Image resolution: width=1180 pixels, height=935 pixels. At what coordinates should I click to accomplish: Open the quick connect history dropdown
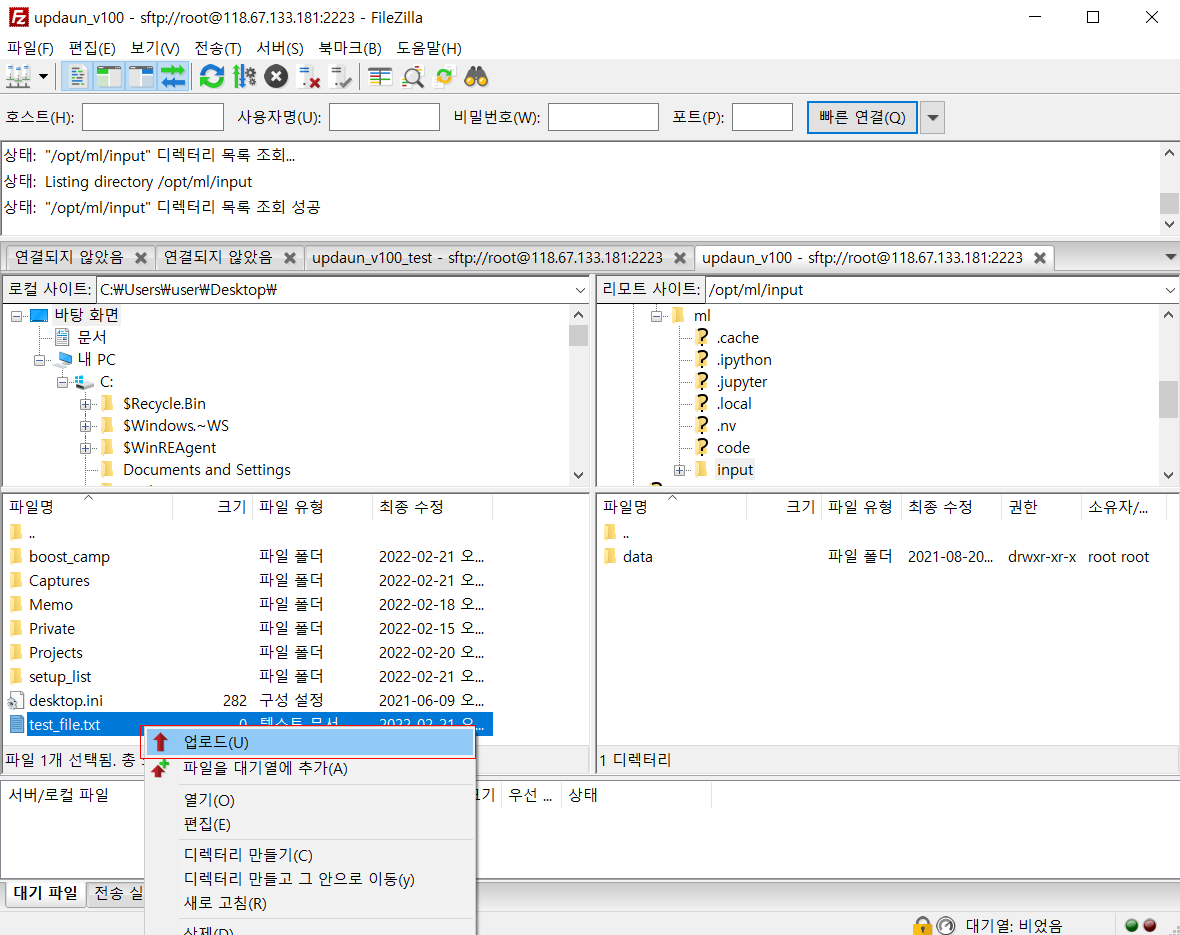click(x=932, y=117)
